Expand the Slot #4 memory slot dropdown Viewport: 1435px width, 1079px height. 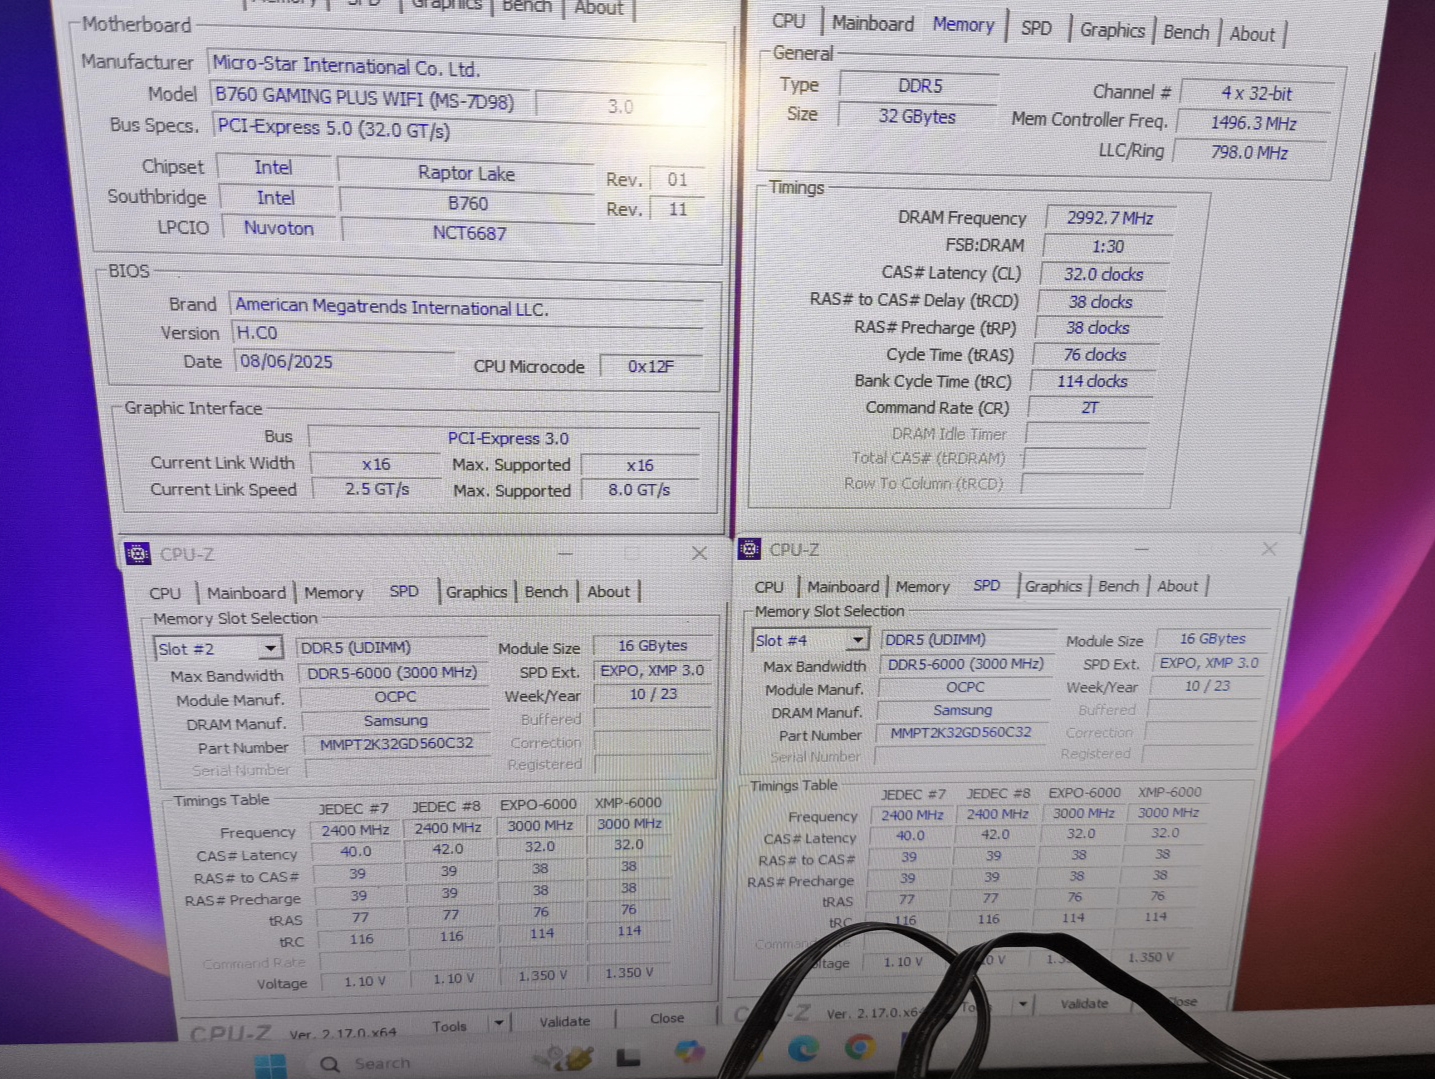click(857, 640)
